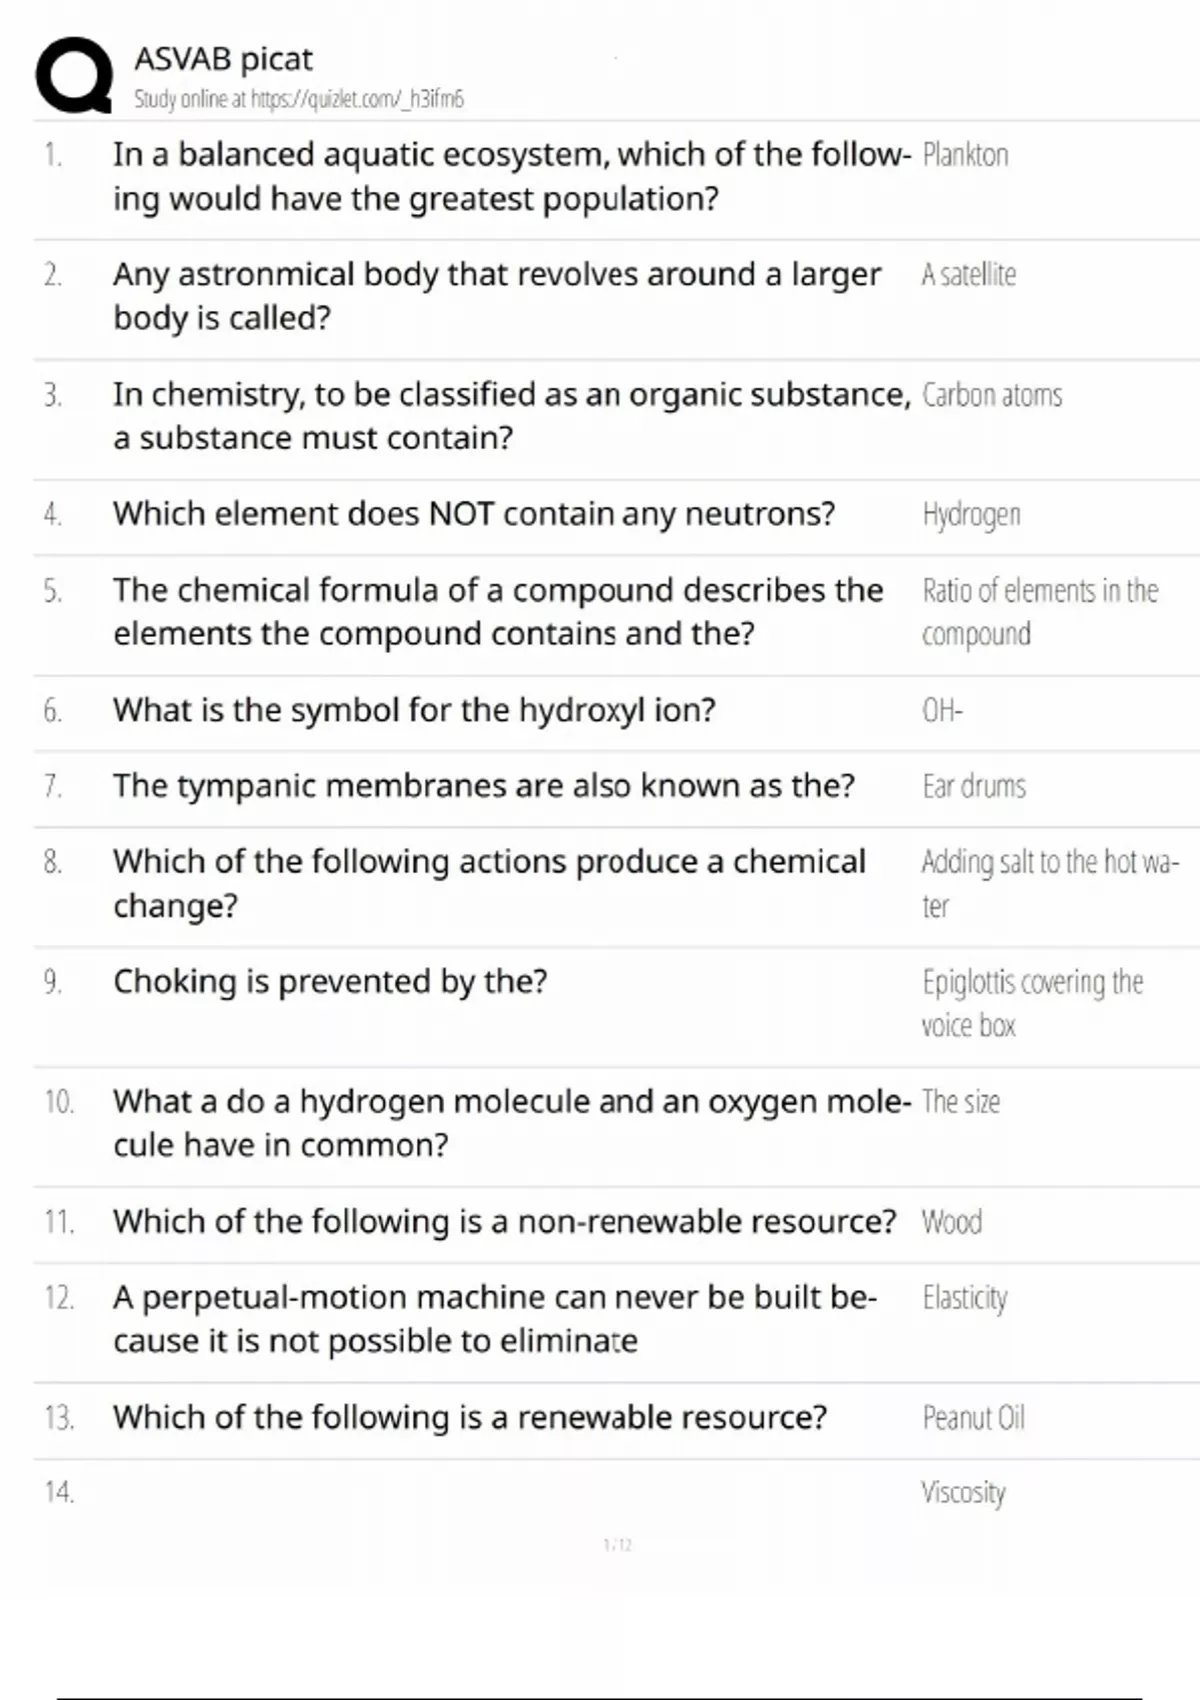Select the Peanut Oil answer
The height and width of the screenshot is (1700, 1200).
coord(974,1418)
